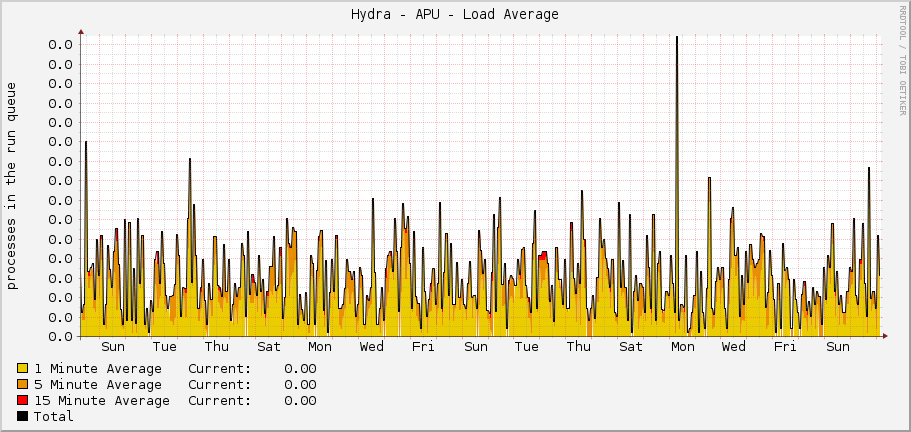Click the 15 Minute Average Current value
Screen dimensions: 911x432
coord(300,401)
